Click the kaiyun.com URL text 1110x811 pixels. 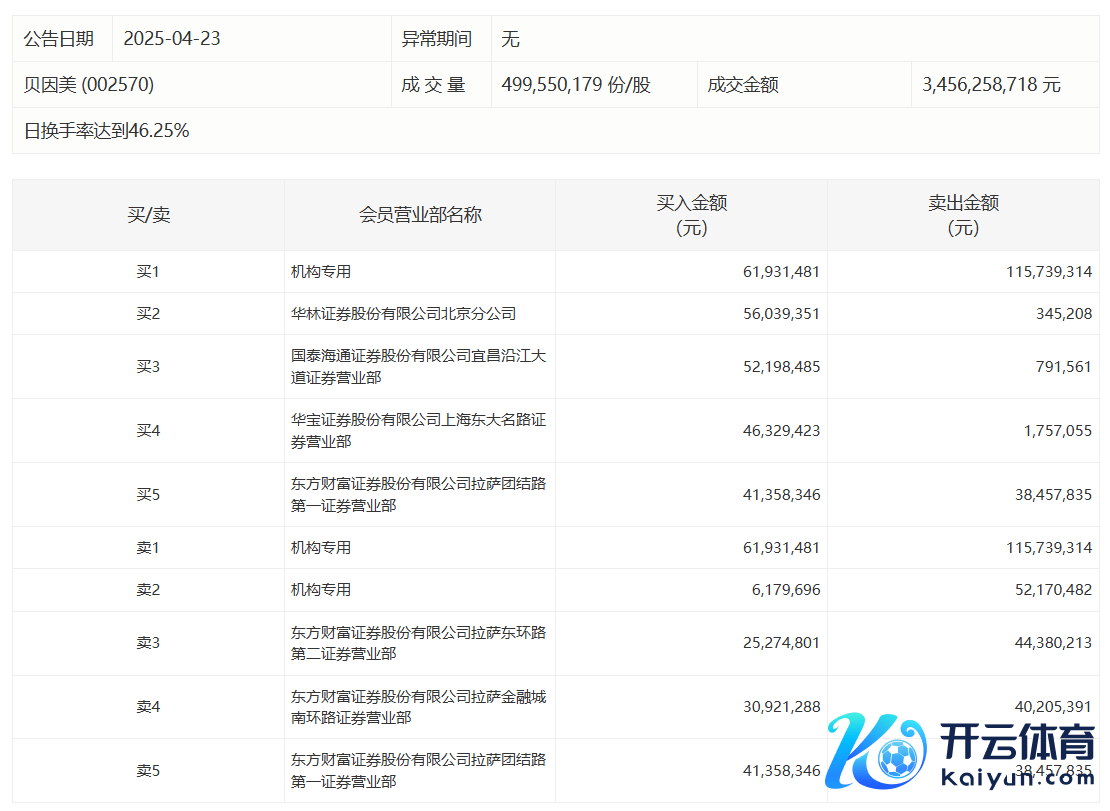pyautogui.click(x=1018, y=779)
